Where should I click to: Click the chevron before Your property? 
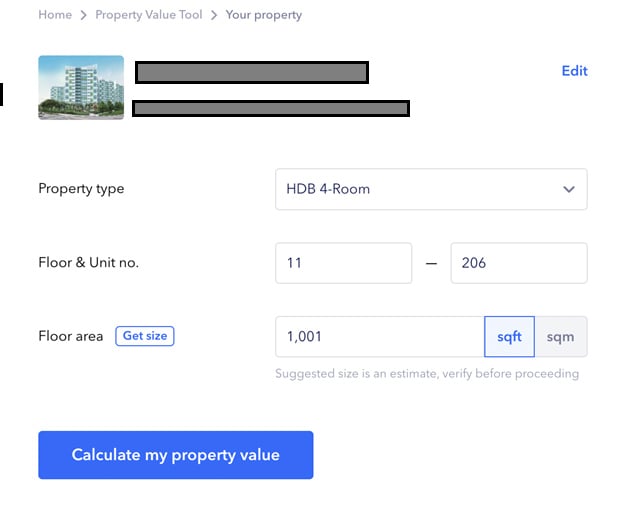(x=214, y=16)
